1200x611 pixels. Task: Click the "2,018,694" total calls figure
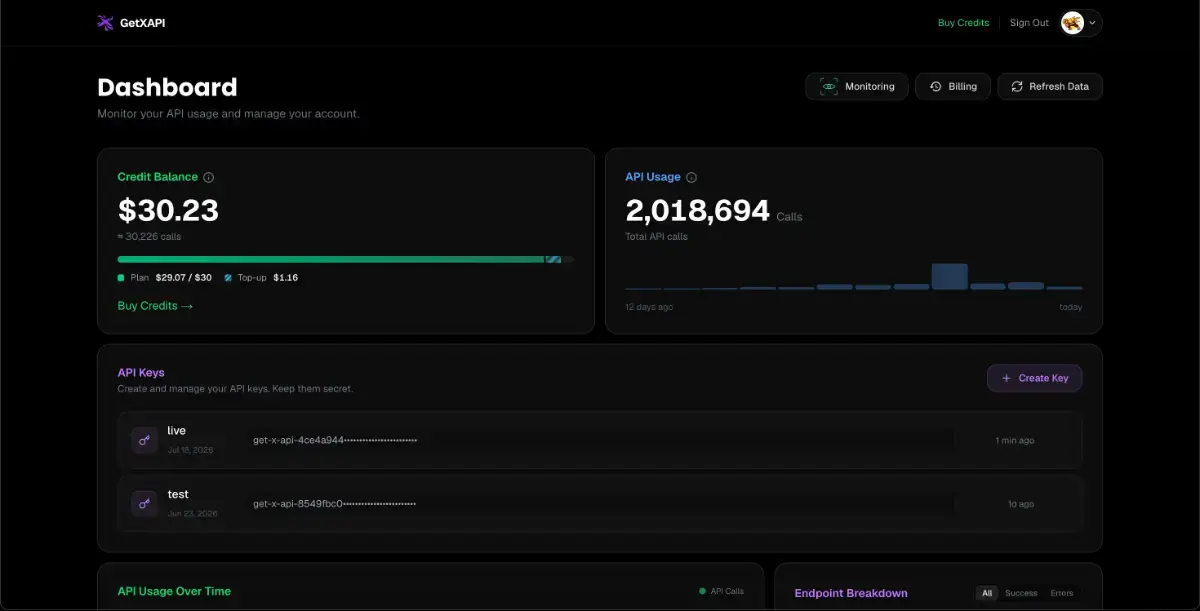point(698,210)
